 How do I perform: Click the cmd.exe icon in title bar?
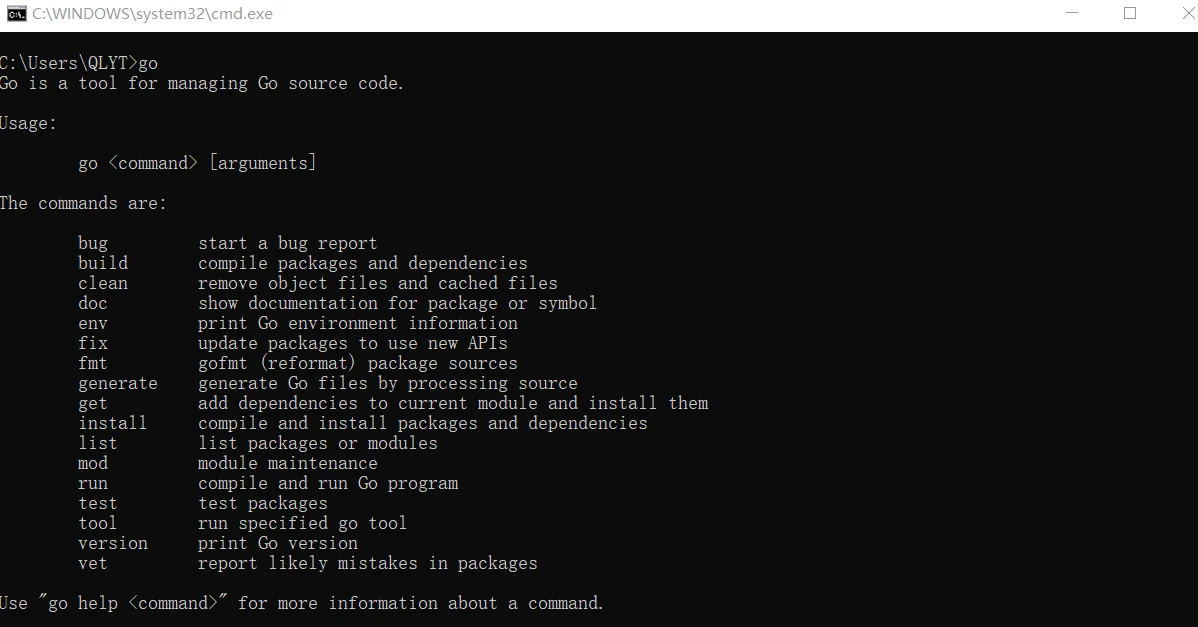coord(16,14)
